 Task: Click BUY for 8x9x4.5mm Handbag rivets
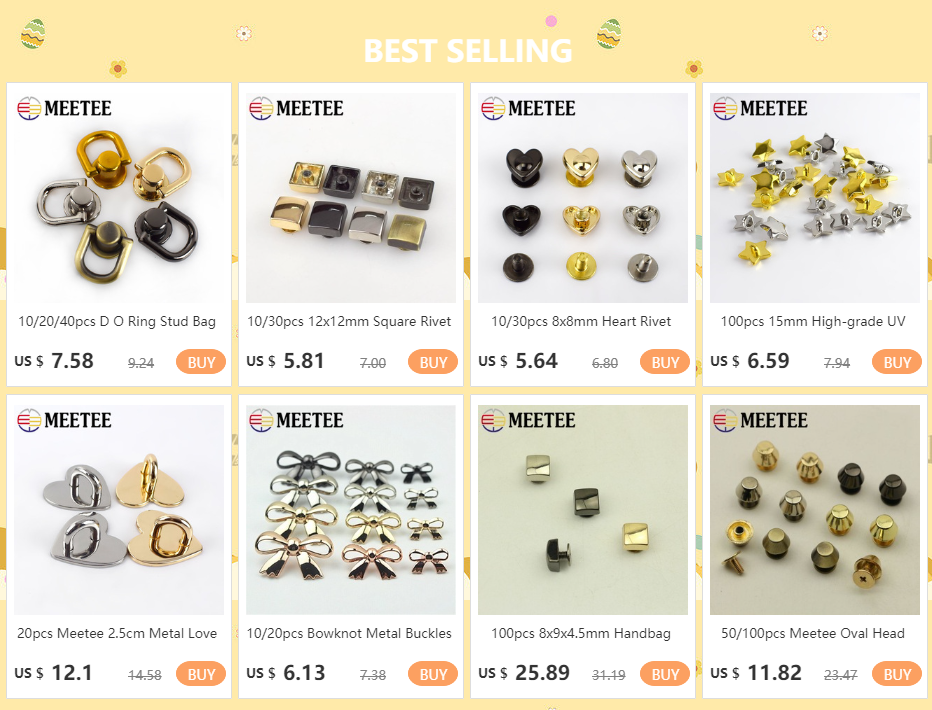tap(665, 674)
